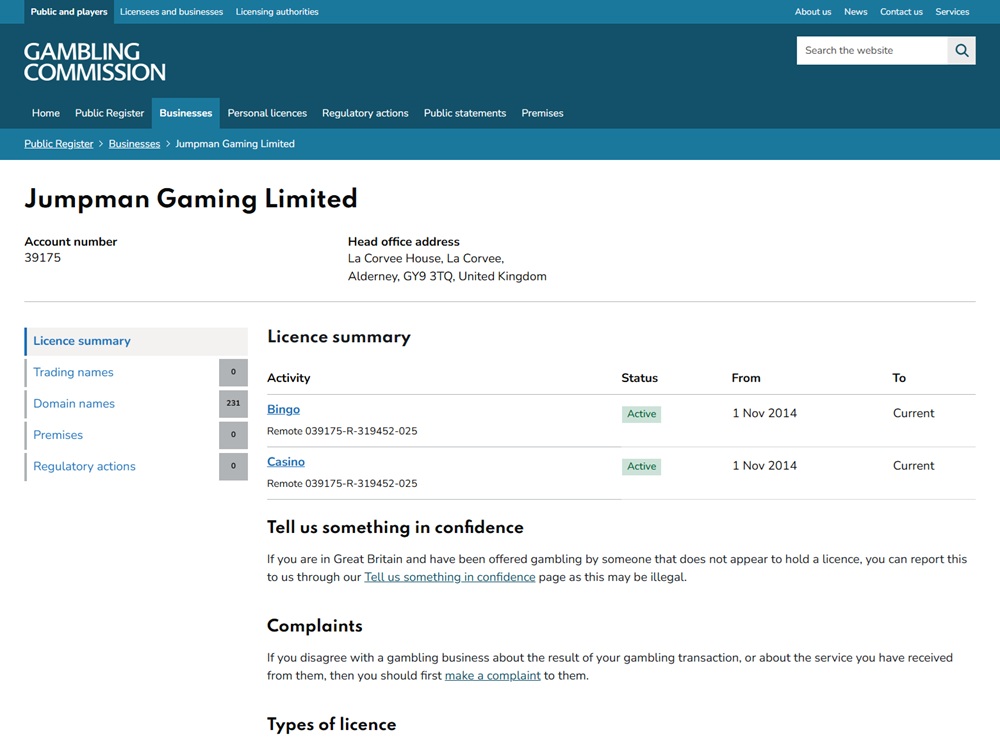
Task: Focus the Search the website field
Action: (x=872, y=50)
